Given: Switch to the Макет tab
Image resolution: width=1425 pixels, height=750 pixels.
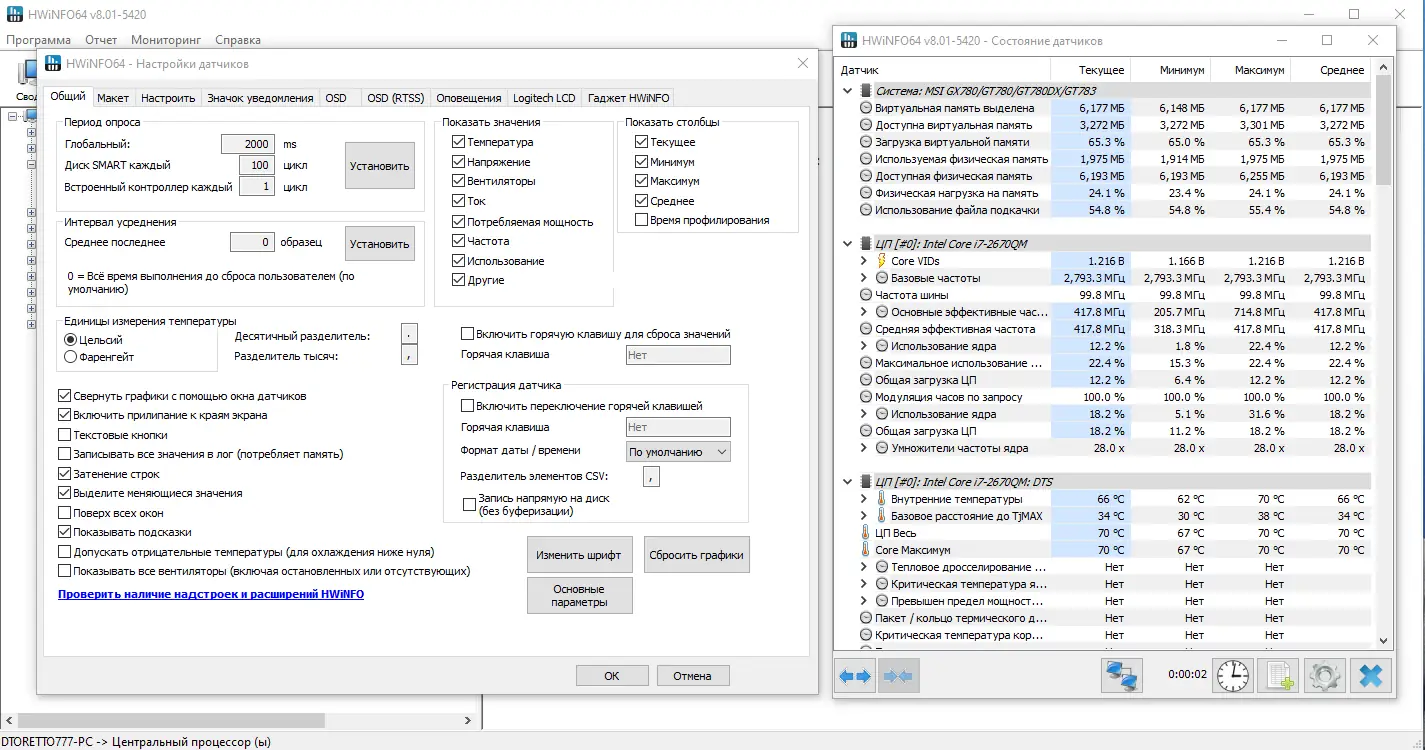Looking at the screenshot, I should pyautogui.click(x=113, y=98).
